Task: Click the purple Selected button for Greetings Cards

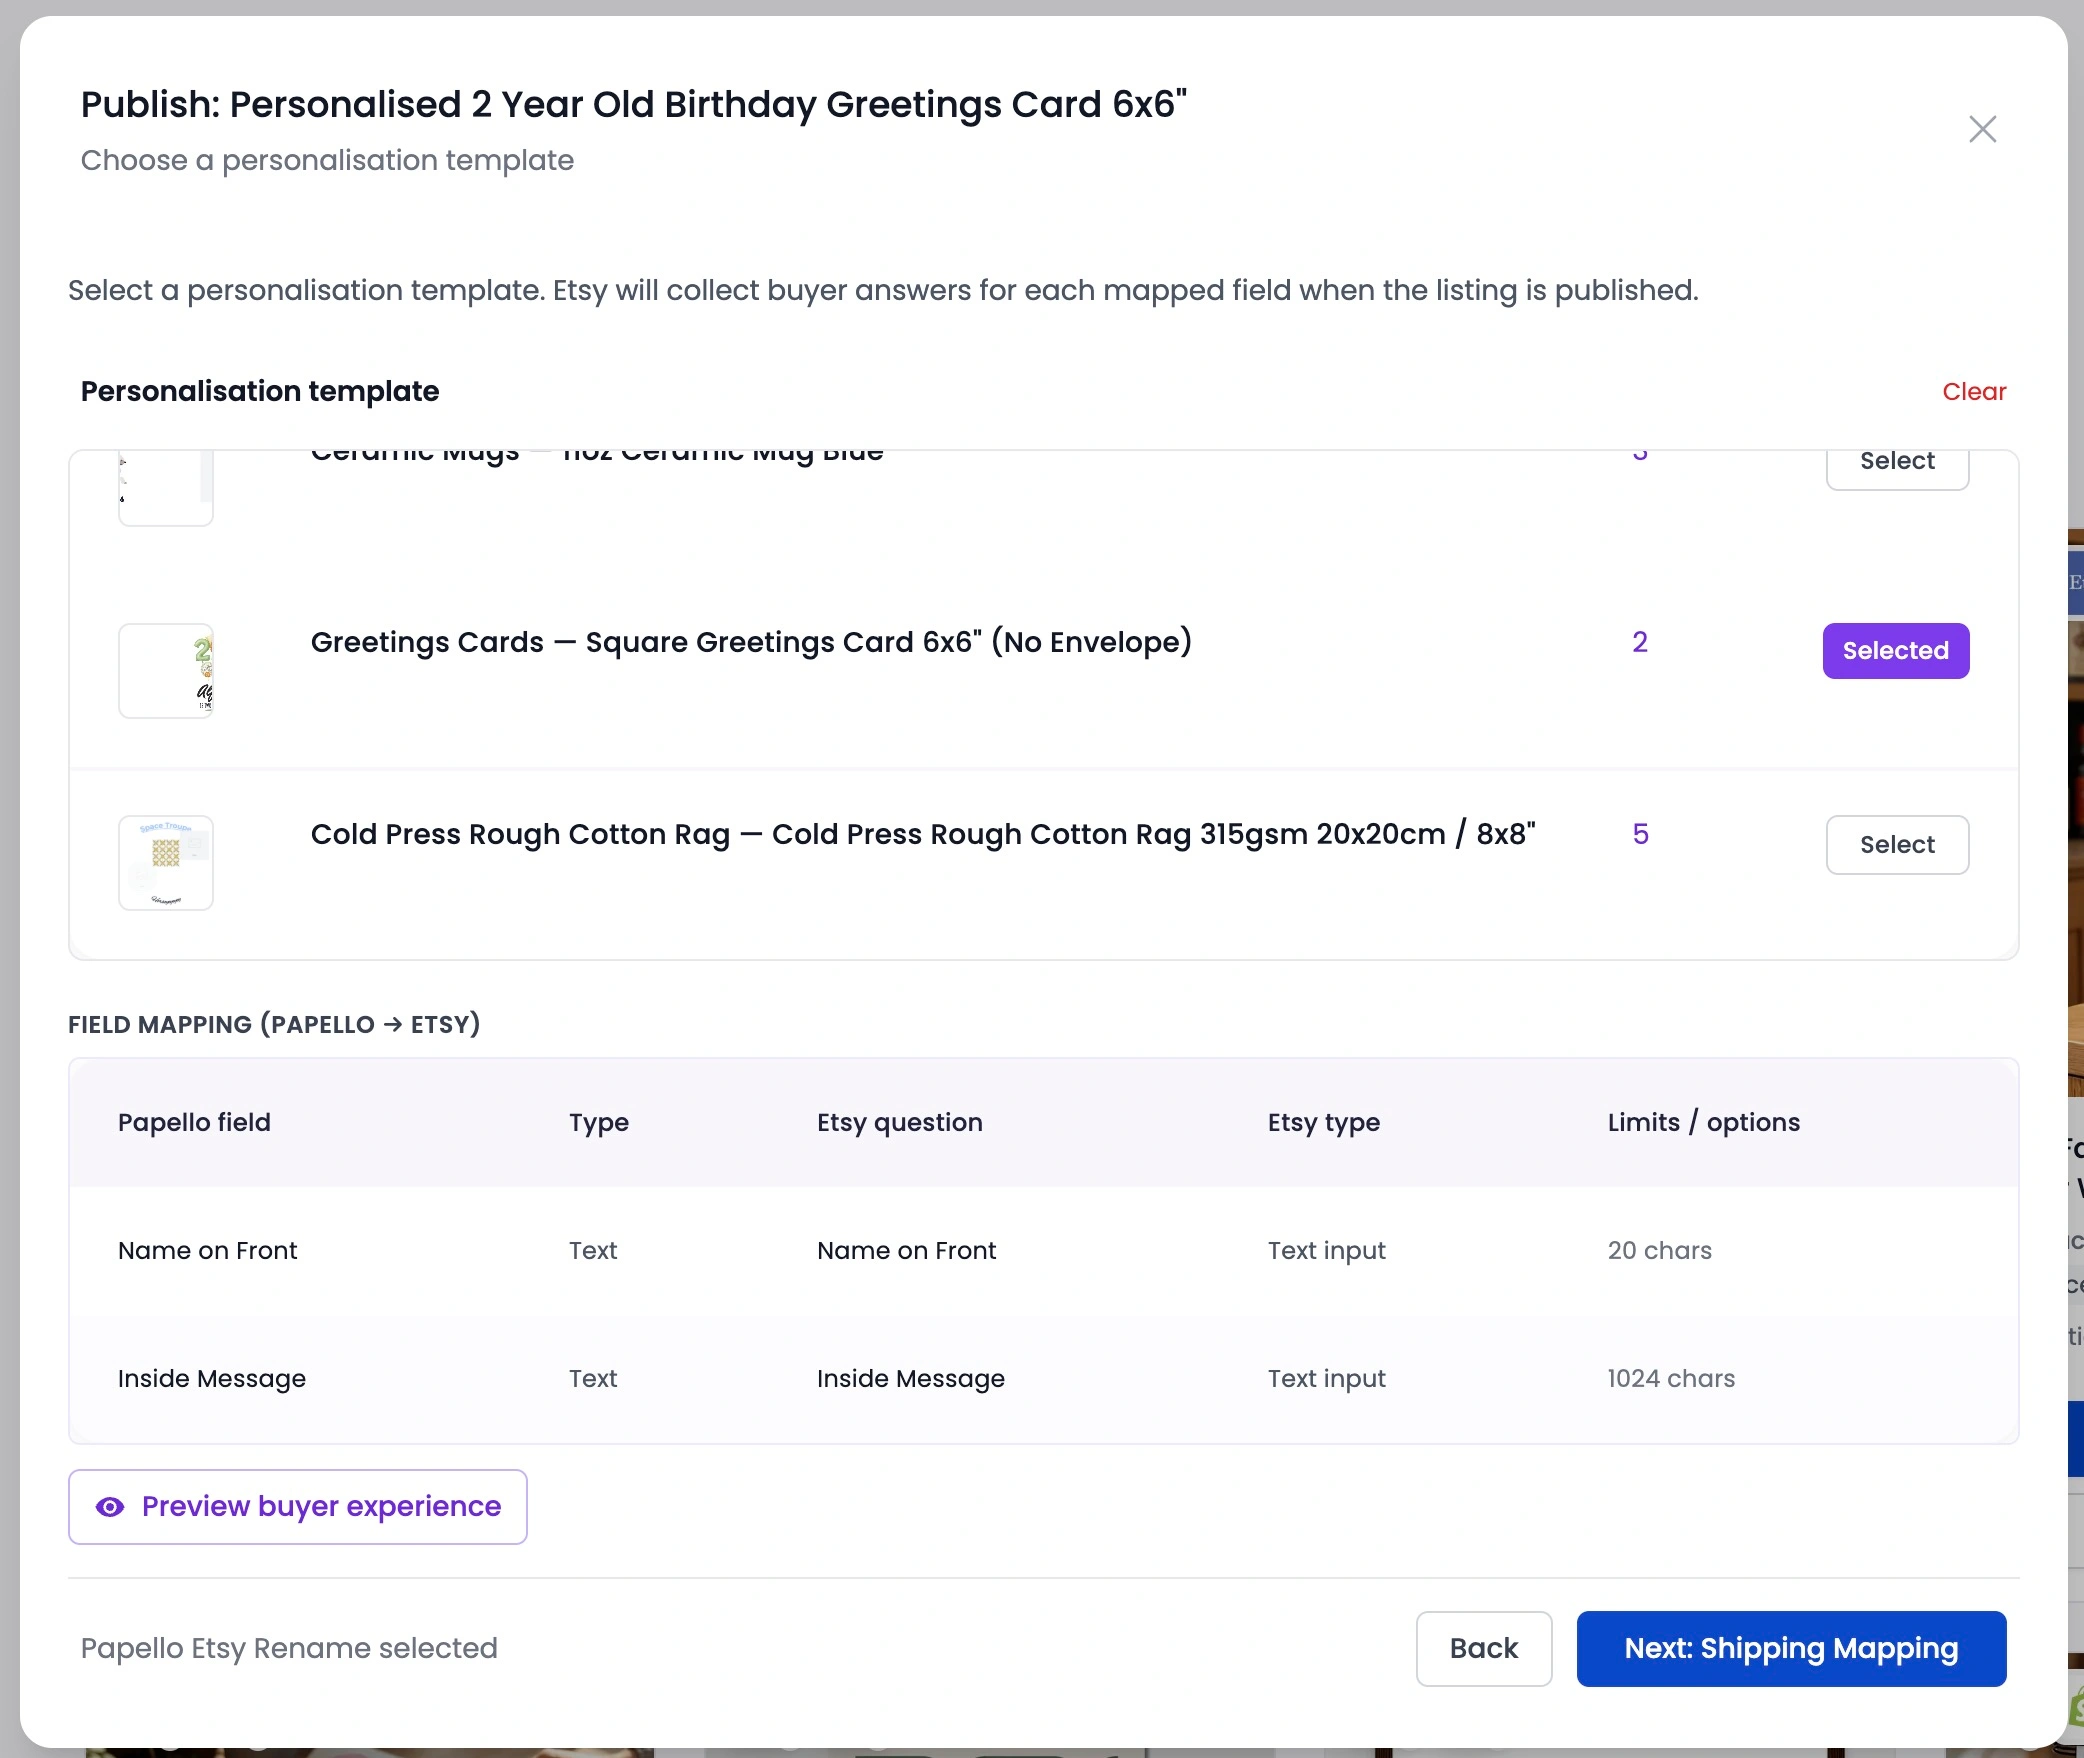Action: 1896,651
